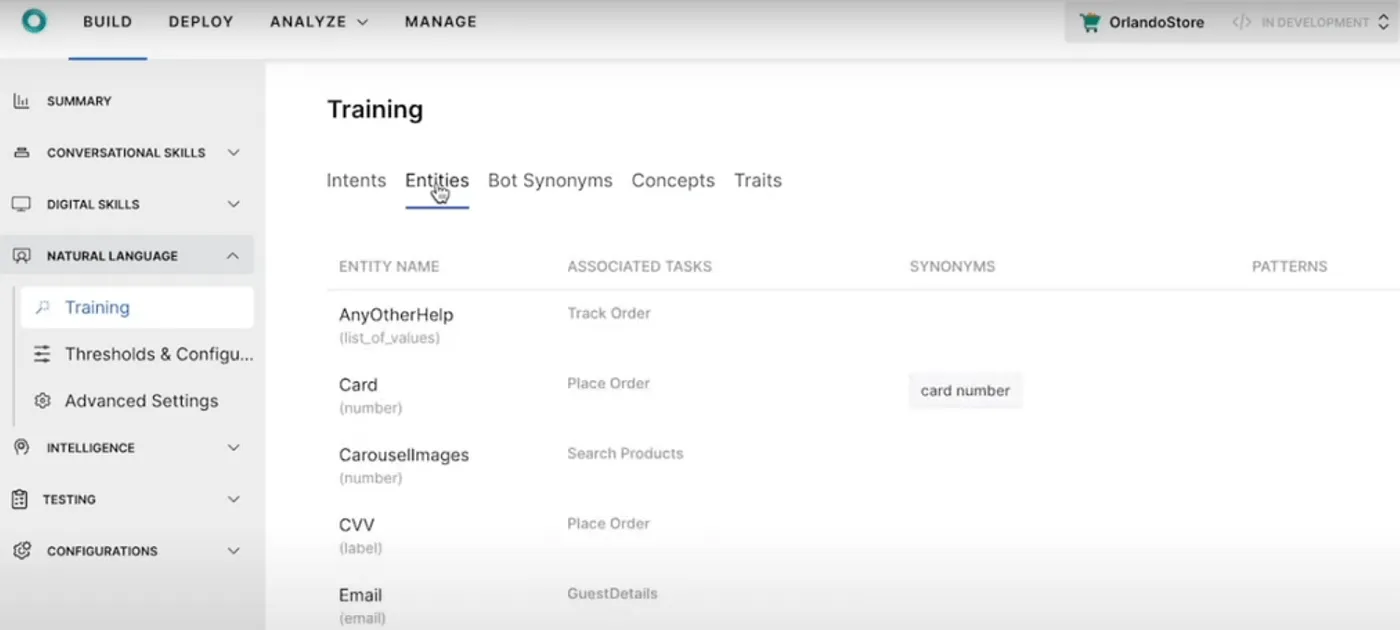Image resolution: width=1400 pixels, height=630 pixels.
Task: Click Place Order task in Card row
Action: coord(608,384)
